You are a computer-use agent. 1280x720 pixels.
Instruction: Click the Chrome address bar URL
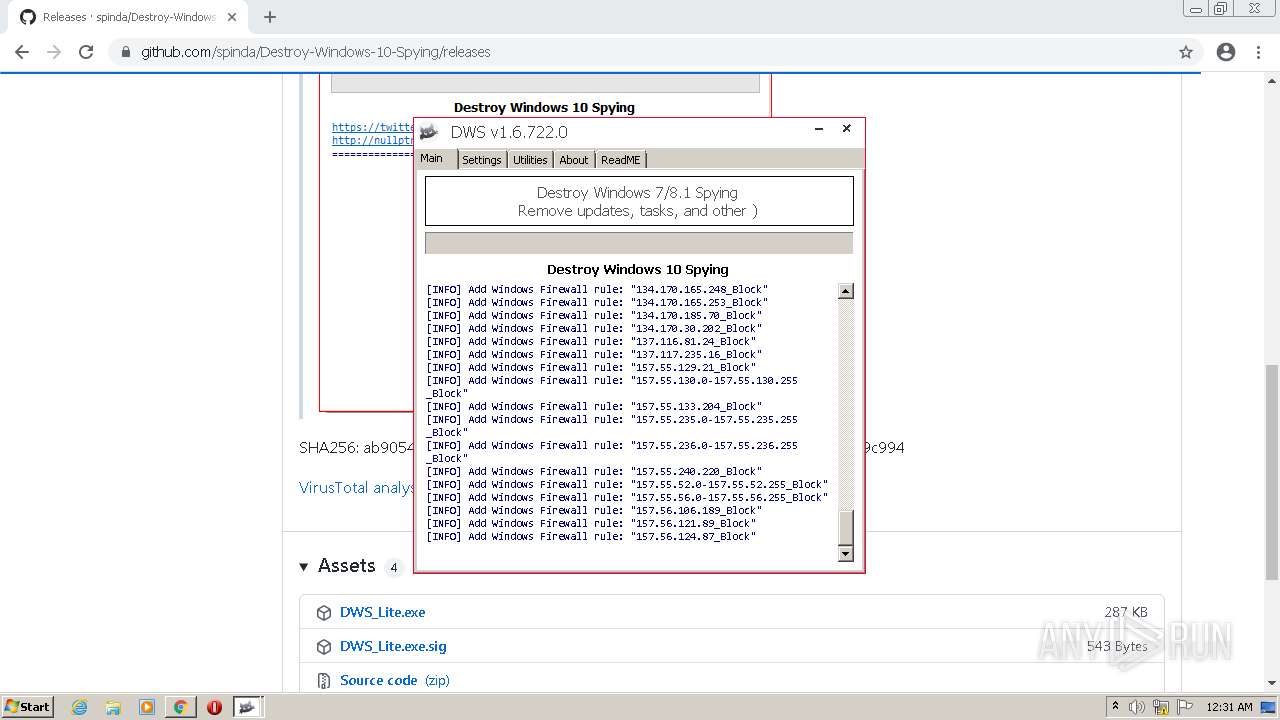pos(316,52)
